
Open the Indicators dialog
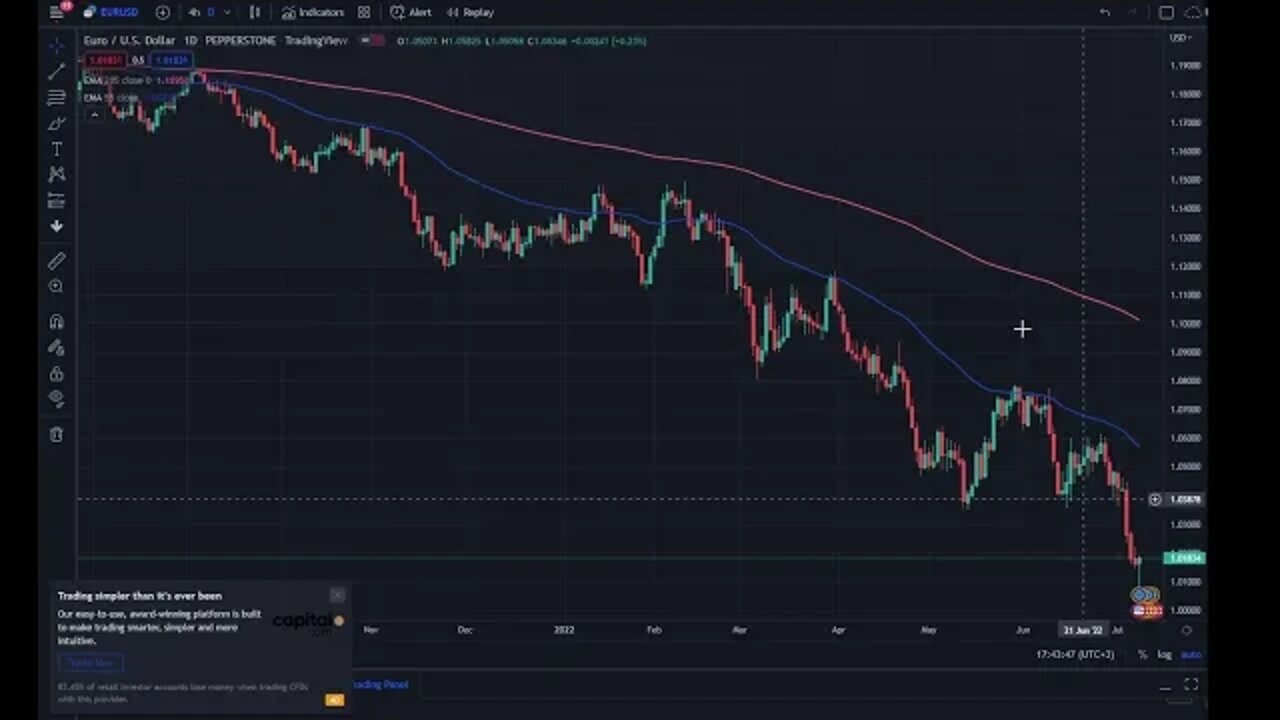click(312, 12)
